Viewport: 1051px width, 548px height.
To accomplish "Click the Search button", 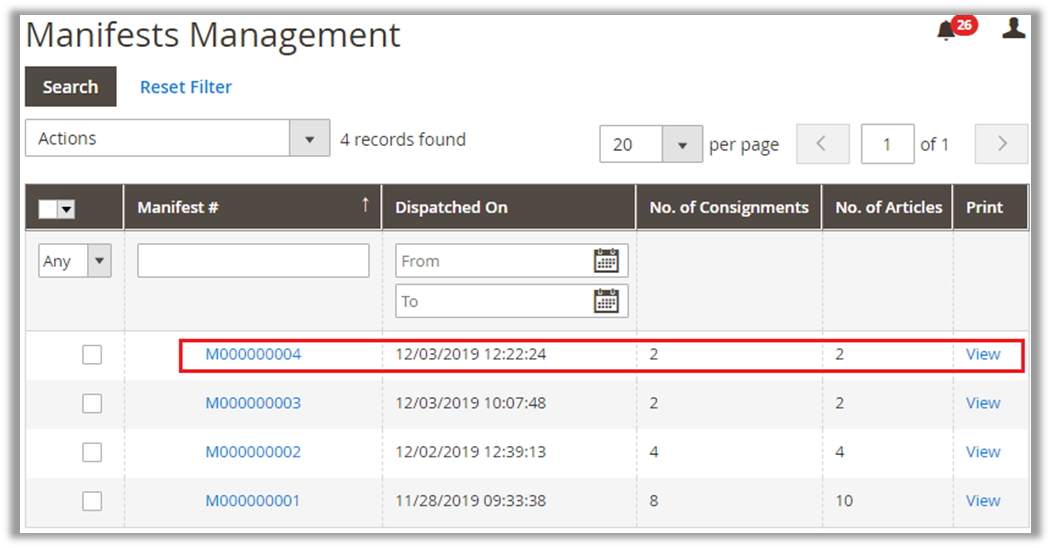I will (x=70, y=87).
